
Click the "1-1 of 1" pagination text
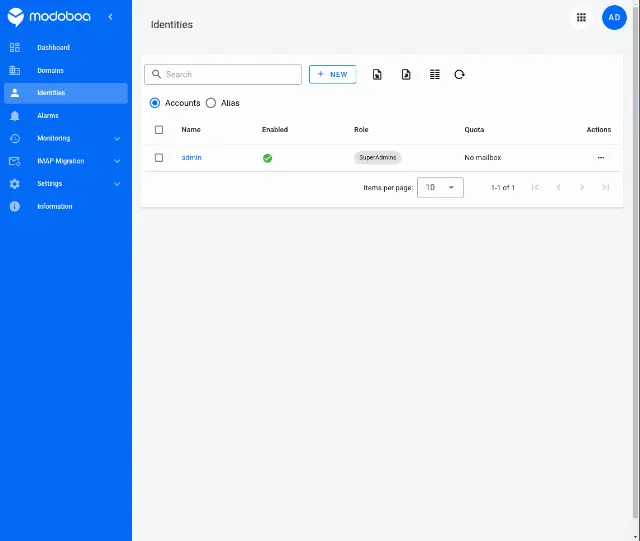pyautogui.click(x=502, y=187)
